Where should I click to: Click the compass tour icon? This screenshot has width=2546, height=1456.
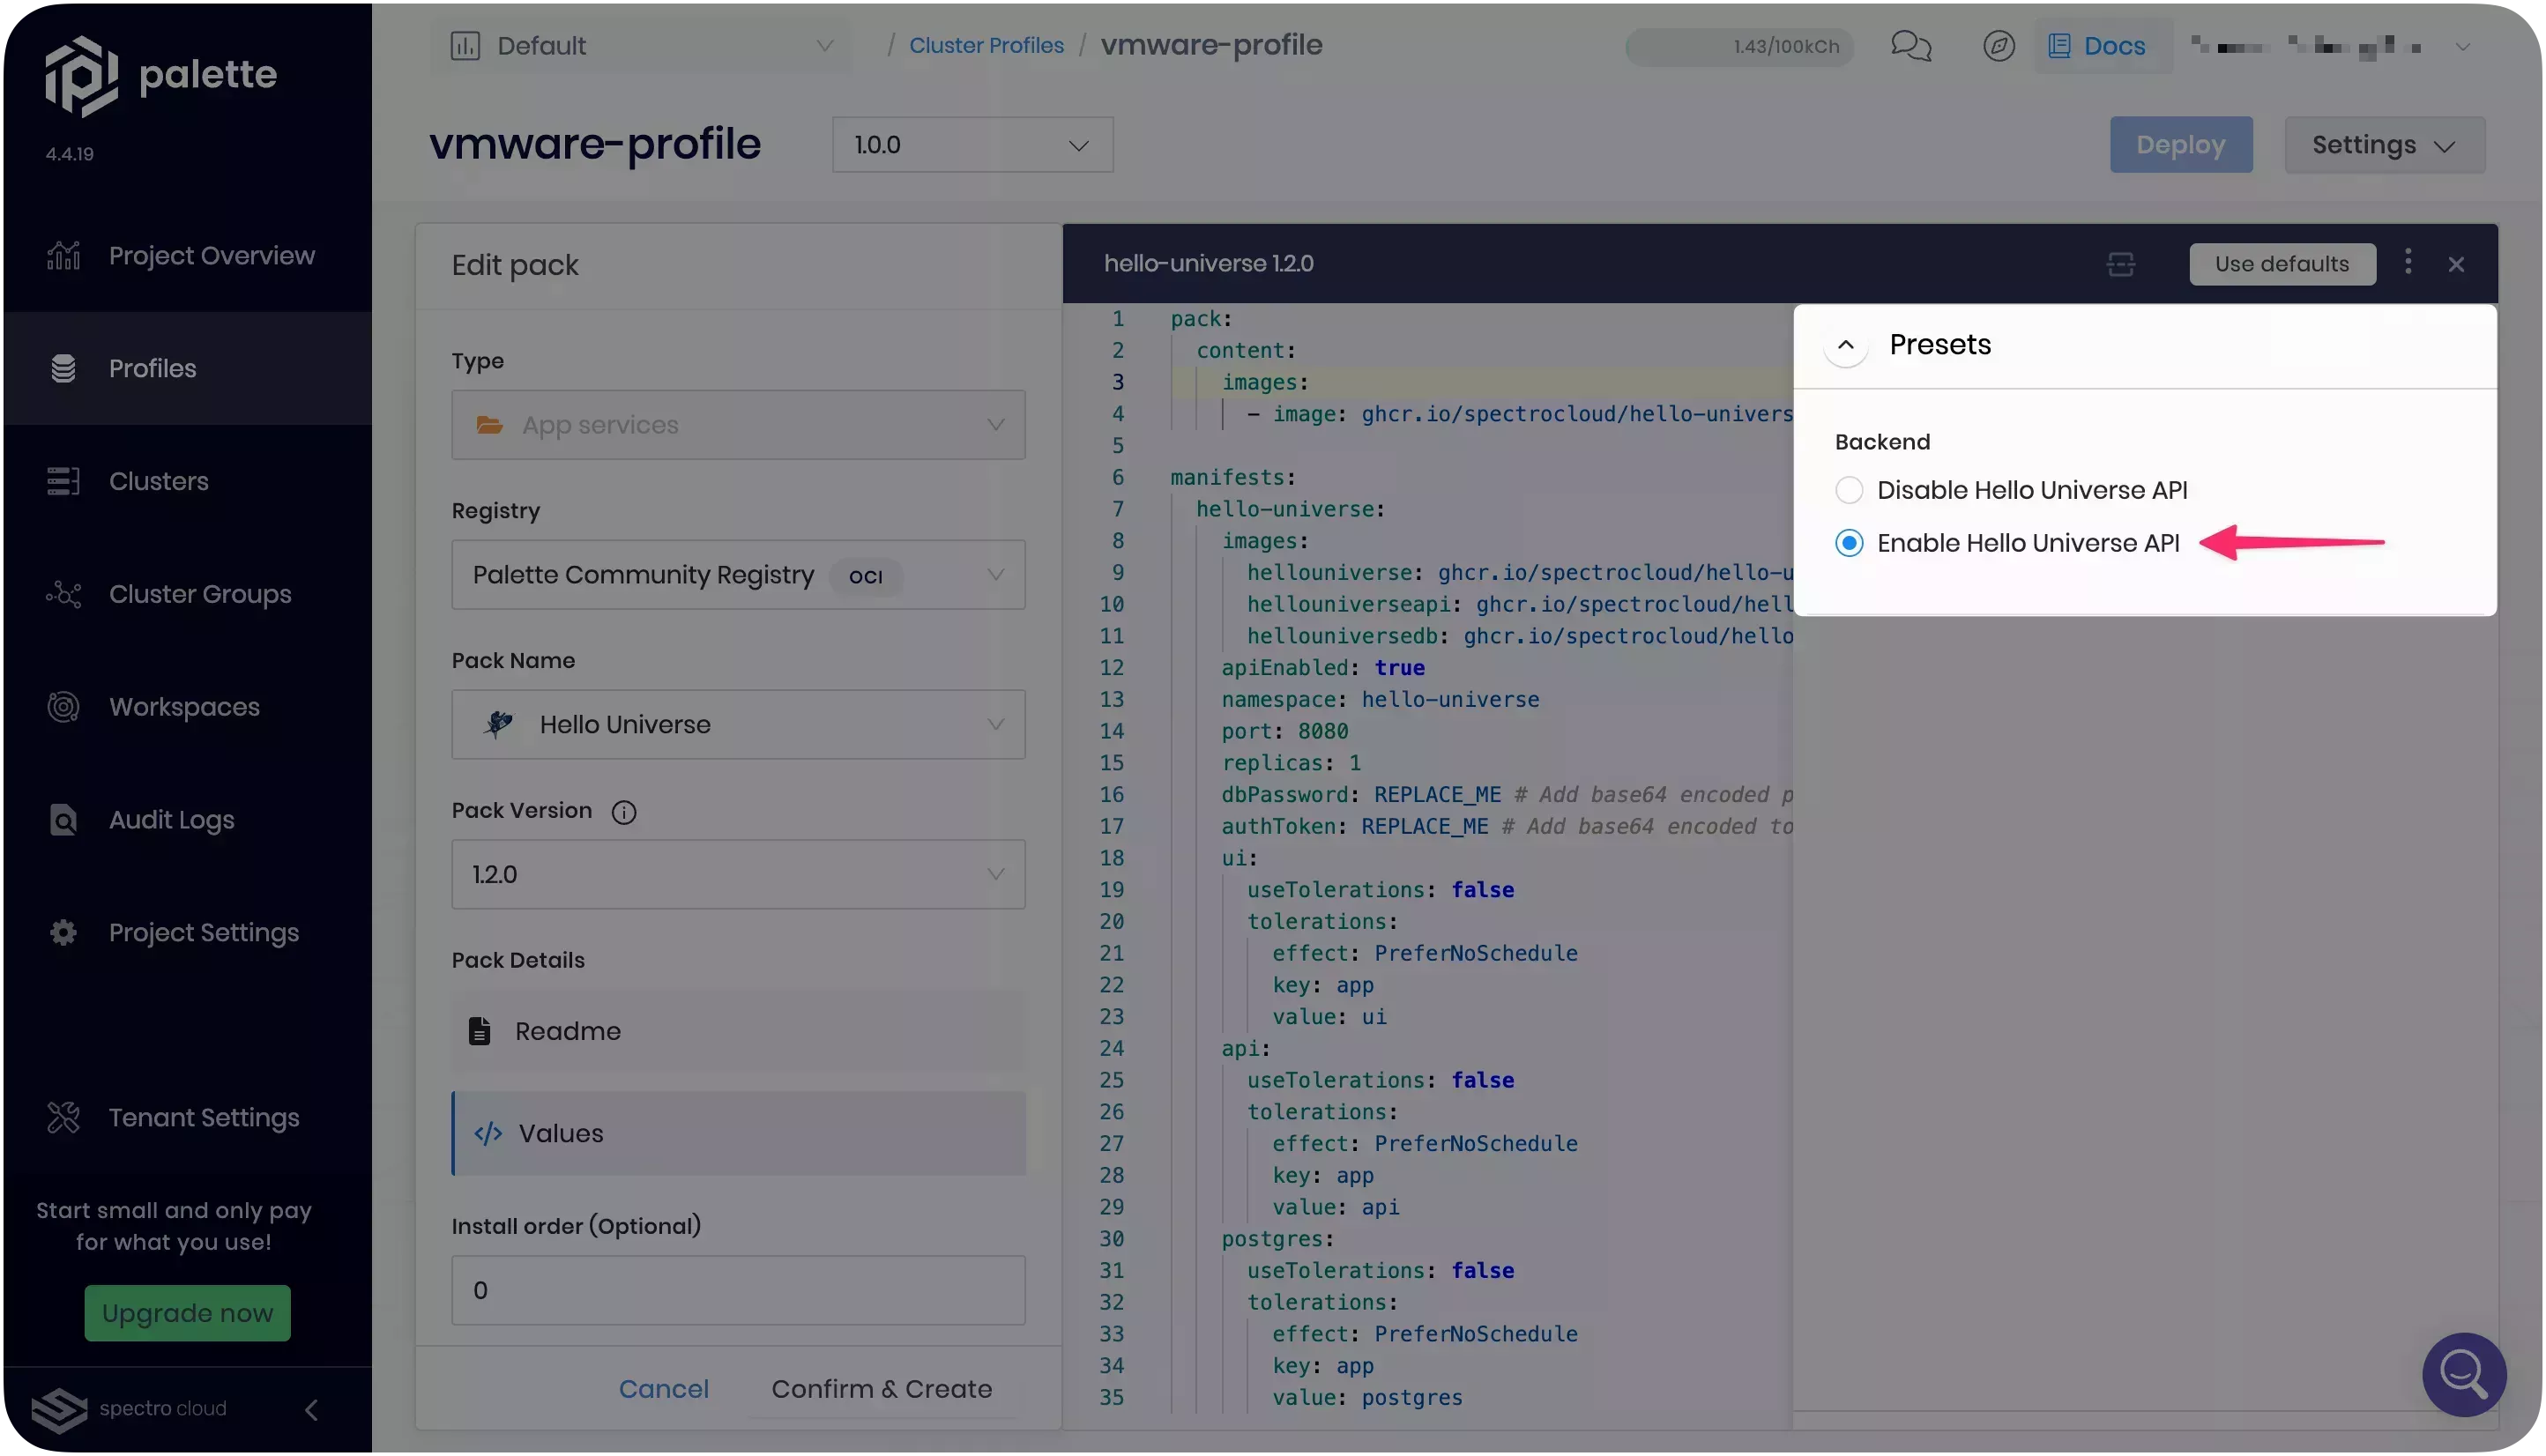[1999, 45]
